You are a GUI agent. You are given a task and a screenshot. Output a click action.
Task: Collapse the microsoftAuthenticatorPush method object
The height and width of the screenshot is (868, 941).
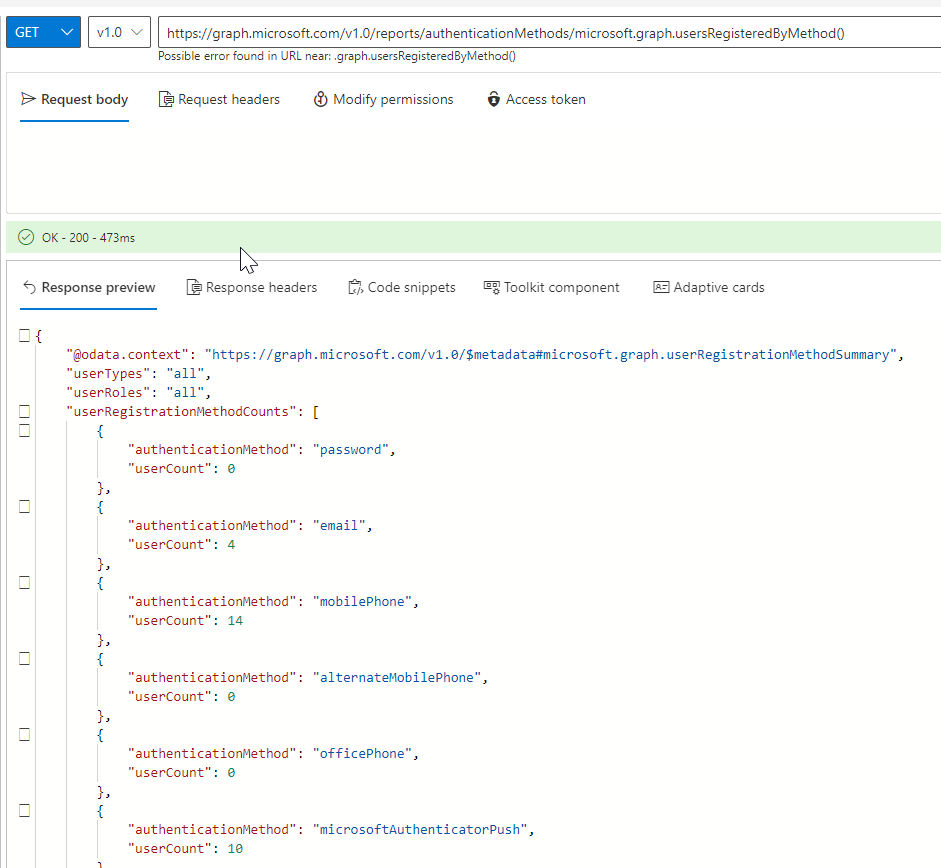click(x=25, y=810)
